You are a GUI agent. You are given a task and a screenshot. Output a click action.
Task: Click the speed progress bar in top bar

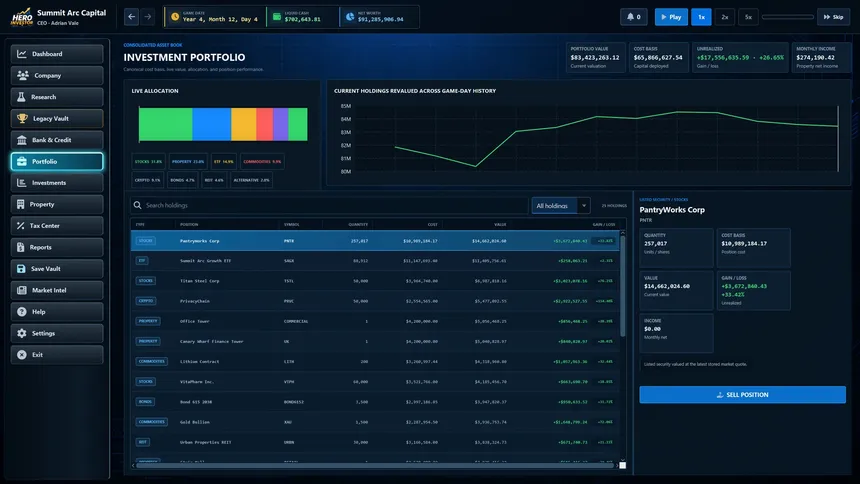point(788,17)
